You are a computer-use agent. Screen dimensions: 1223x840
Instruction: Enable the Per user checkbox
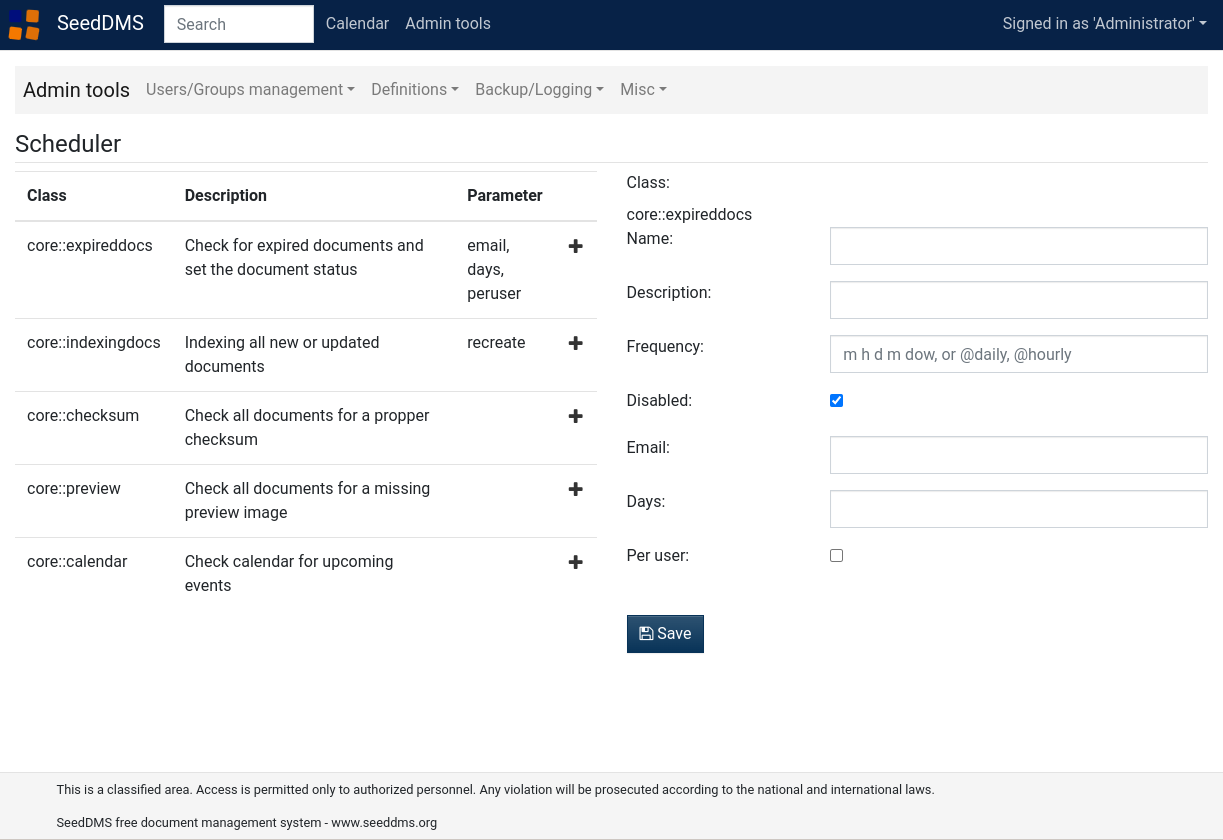pyautogui.click(x=836, y=556)
